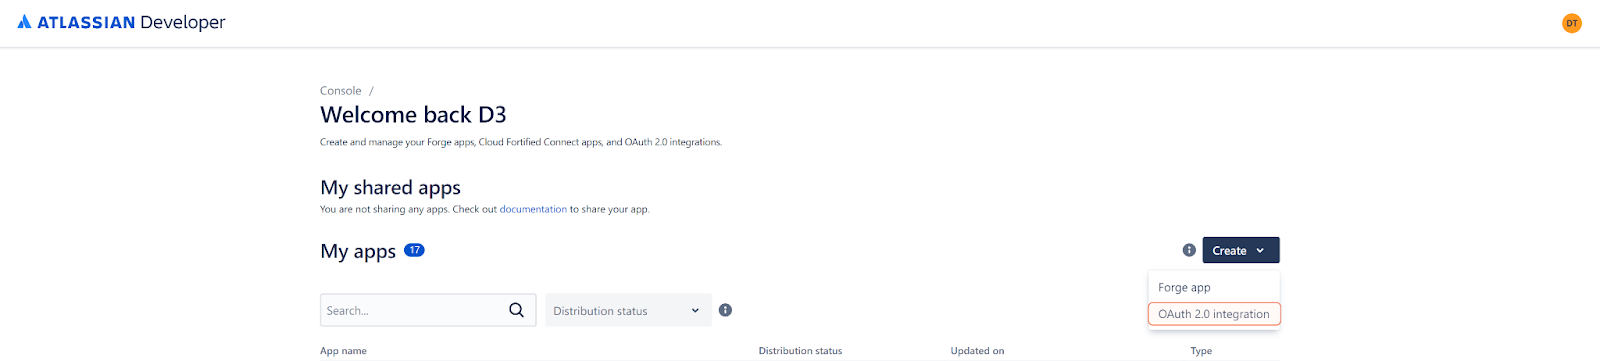This screenshot has width=1600, height=361.
Task: Click info icon next to Create button
Action: tap(1189, 250)
